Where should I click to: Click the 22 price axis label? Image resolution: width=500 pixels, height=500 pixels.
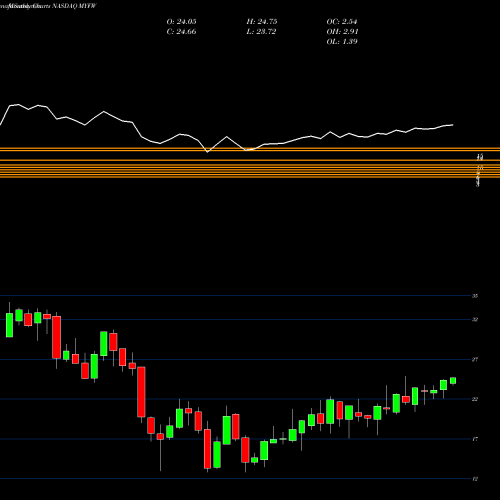click(x=475, y=399)
